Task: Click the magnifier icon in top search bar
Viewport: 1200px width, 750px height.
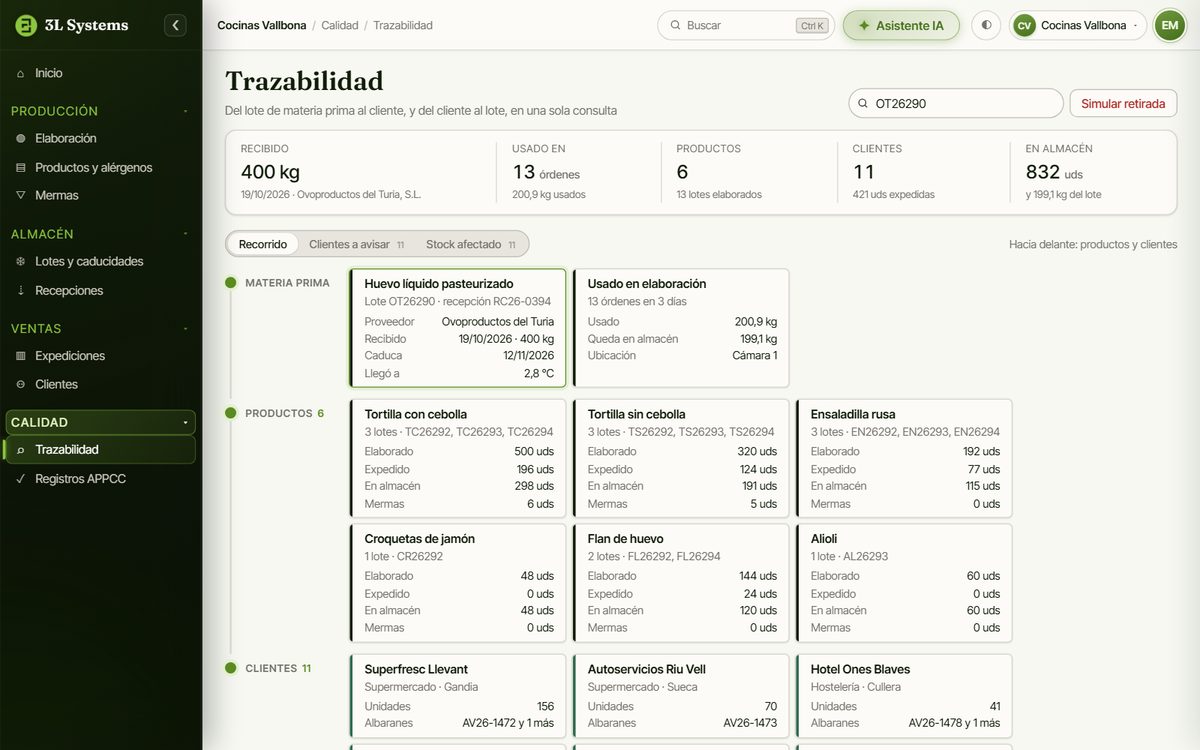Action: pos(675,25)
